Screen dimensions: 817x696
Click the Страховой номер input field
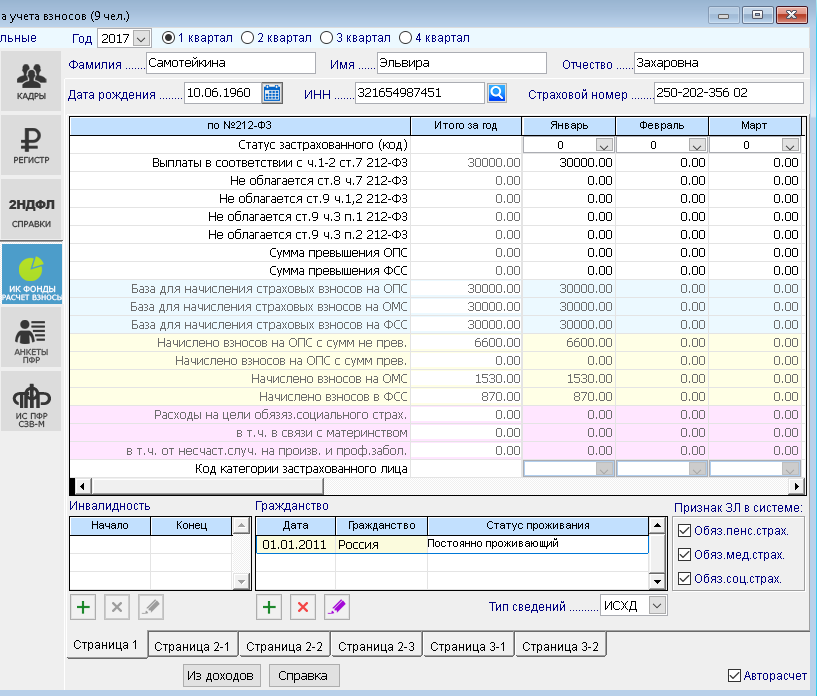click(x=728, y=93)
